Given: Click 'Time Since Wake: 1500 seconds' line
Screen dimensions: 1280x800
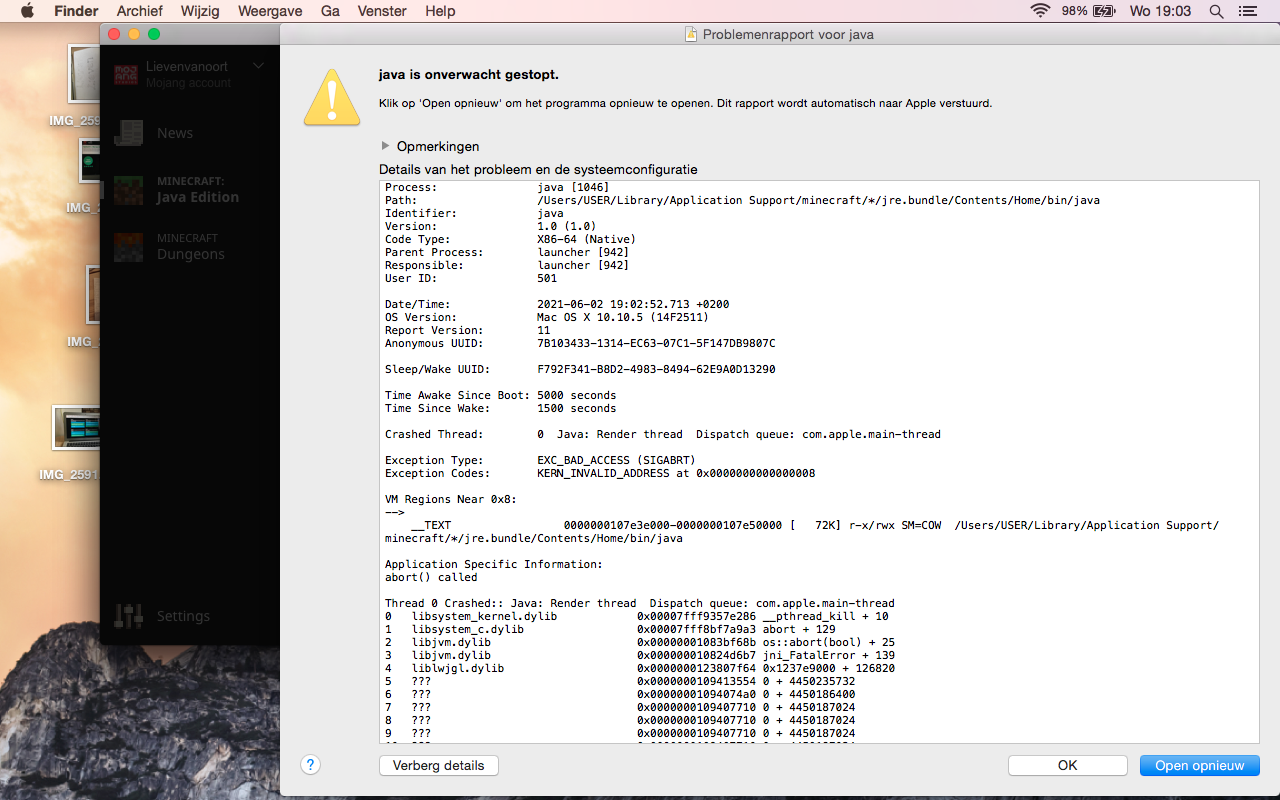Looking at the screenshot, I should (x=501, y=408).
